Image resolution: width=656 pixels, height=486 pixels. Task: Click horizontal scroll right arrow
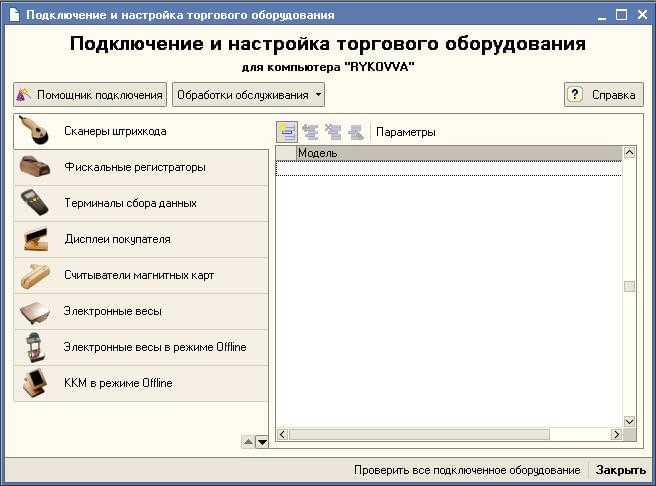click(616, 435)
